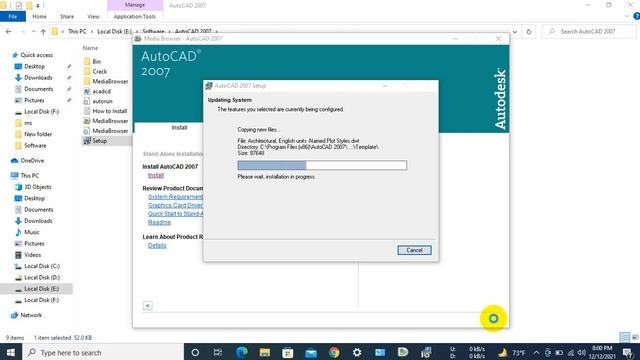Open the Details link under Learn About Product

coord(157,245)
